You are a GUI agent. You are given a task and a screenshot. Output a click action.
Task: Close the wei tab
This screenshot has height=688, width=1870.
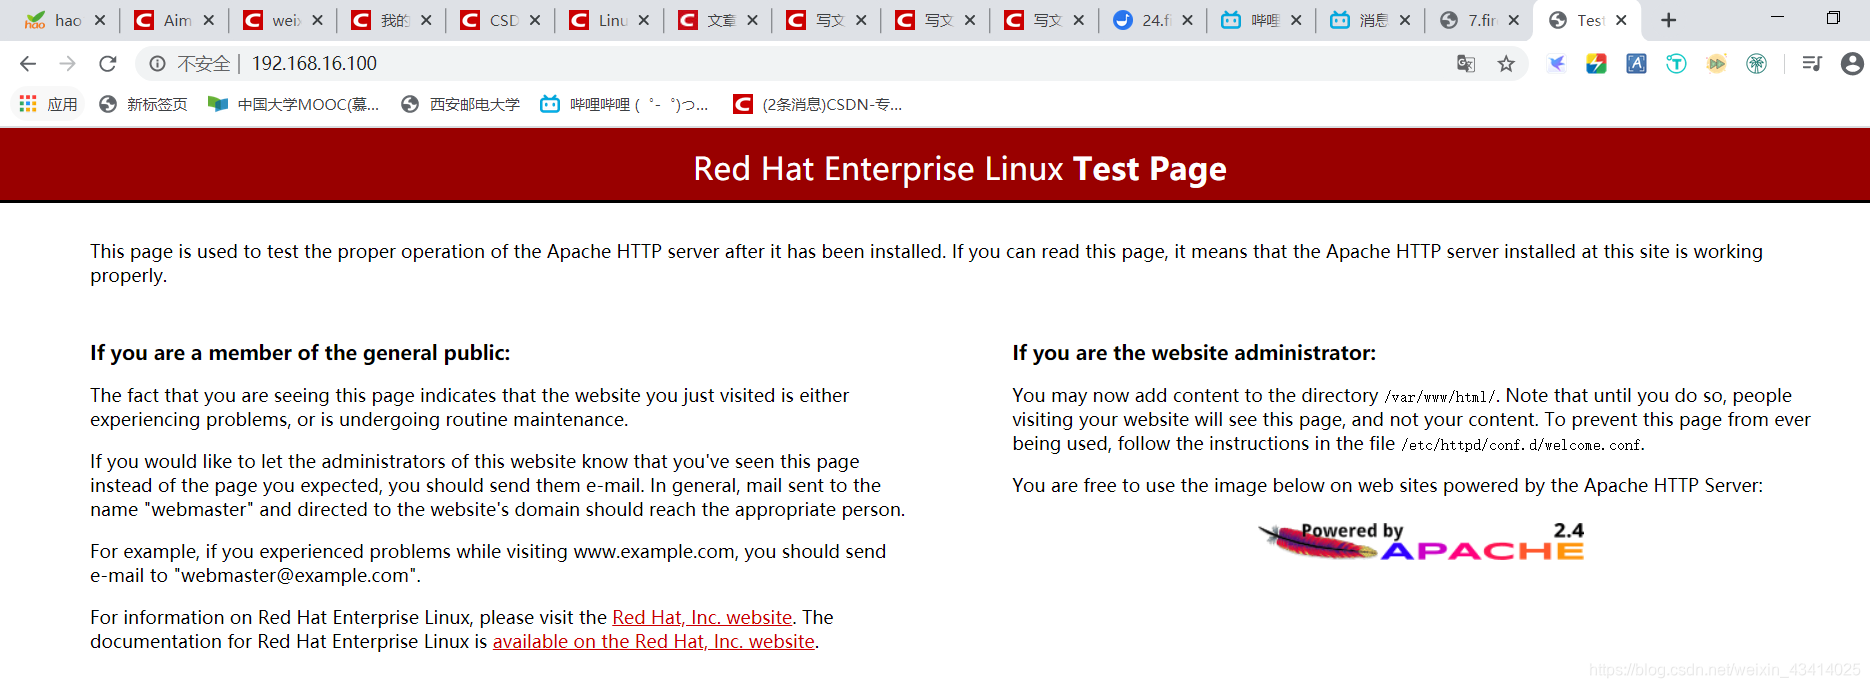point(317,20)
